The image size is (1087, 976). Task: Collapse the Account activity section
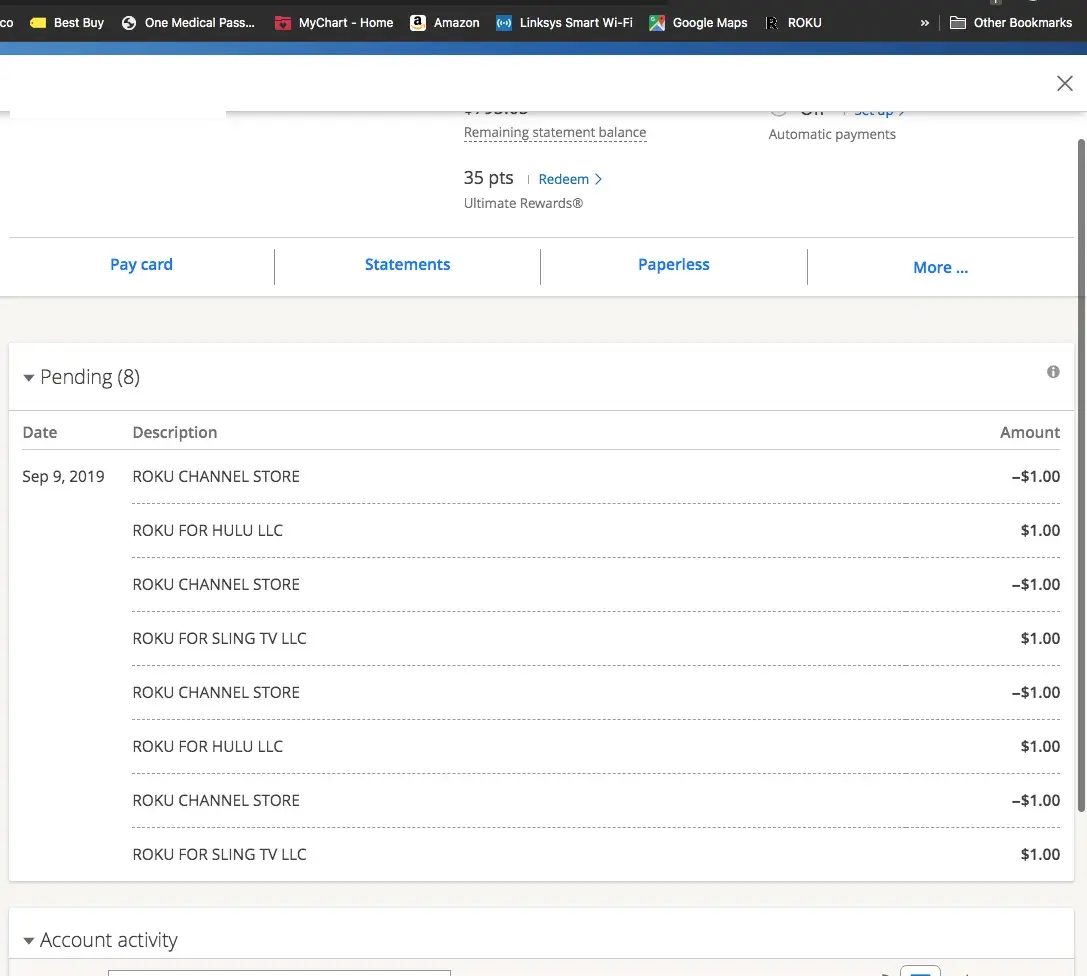pyautogui.click(x=29, y=941)
